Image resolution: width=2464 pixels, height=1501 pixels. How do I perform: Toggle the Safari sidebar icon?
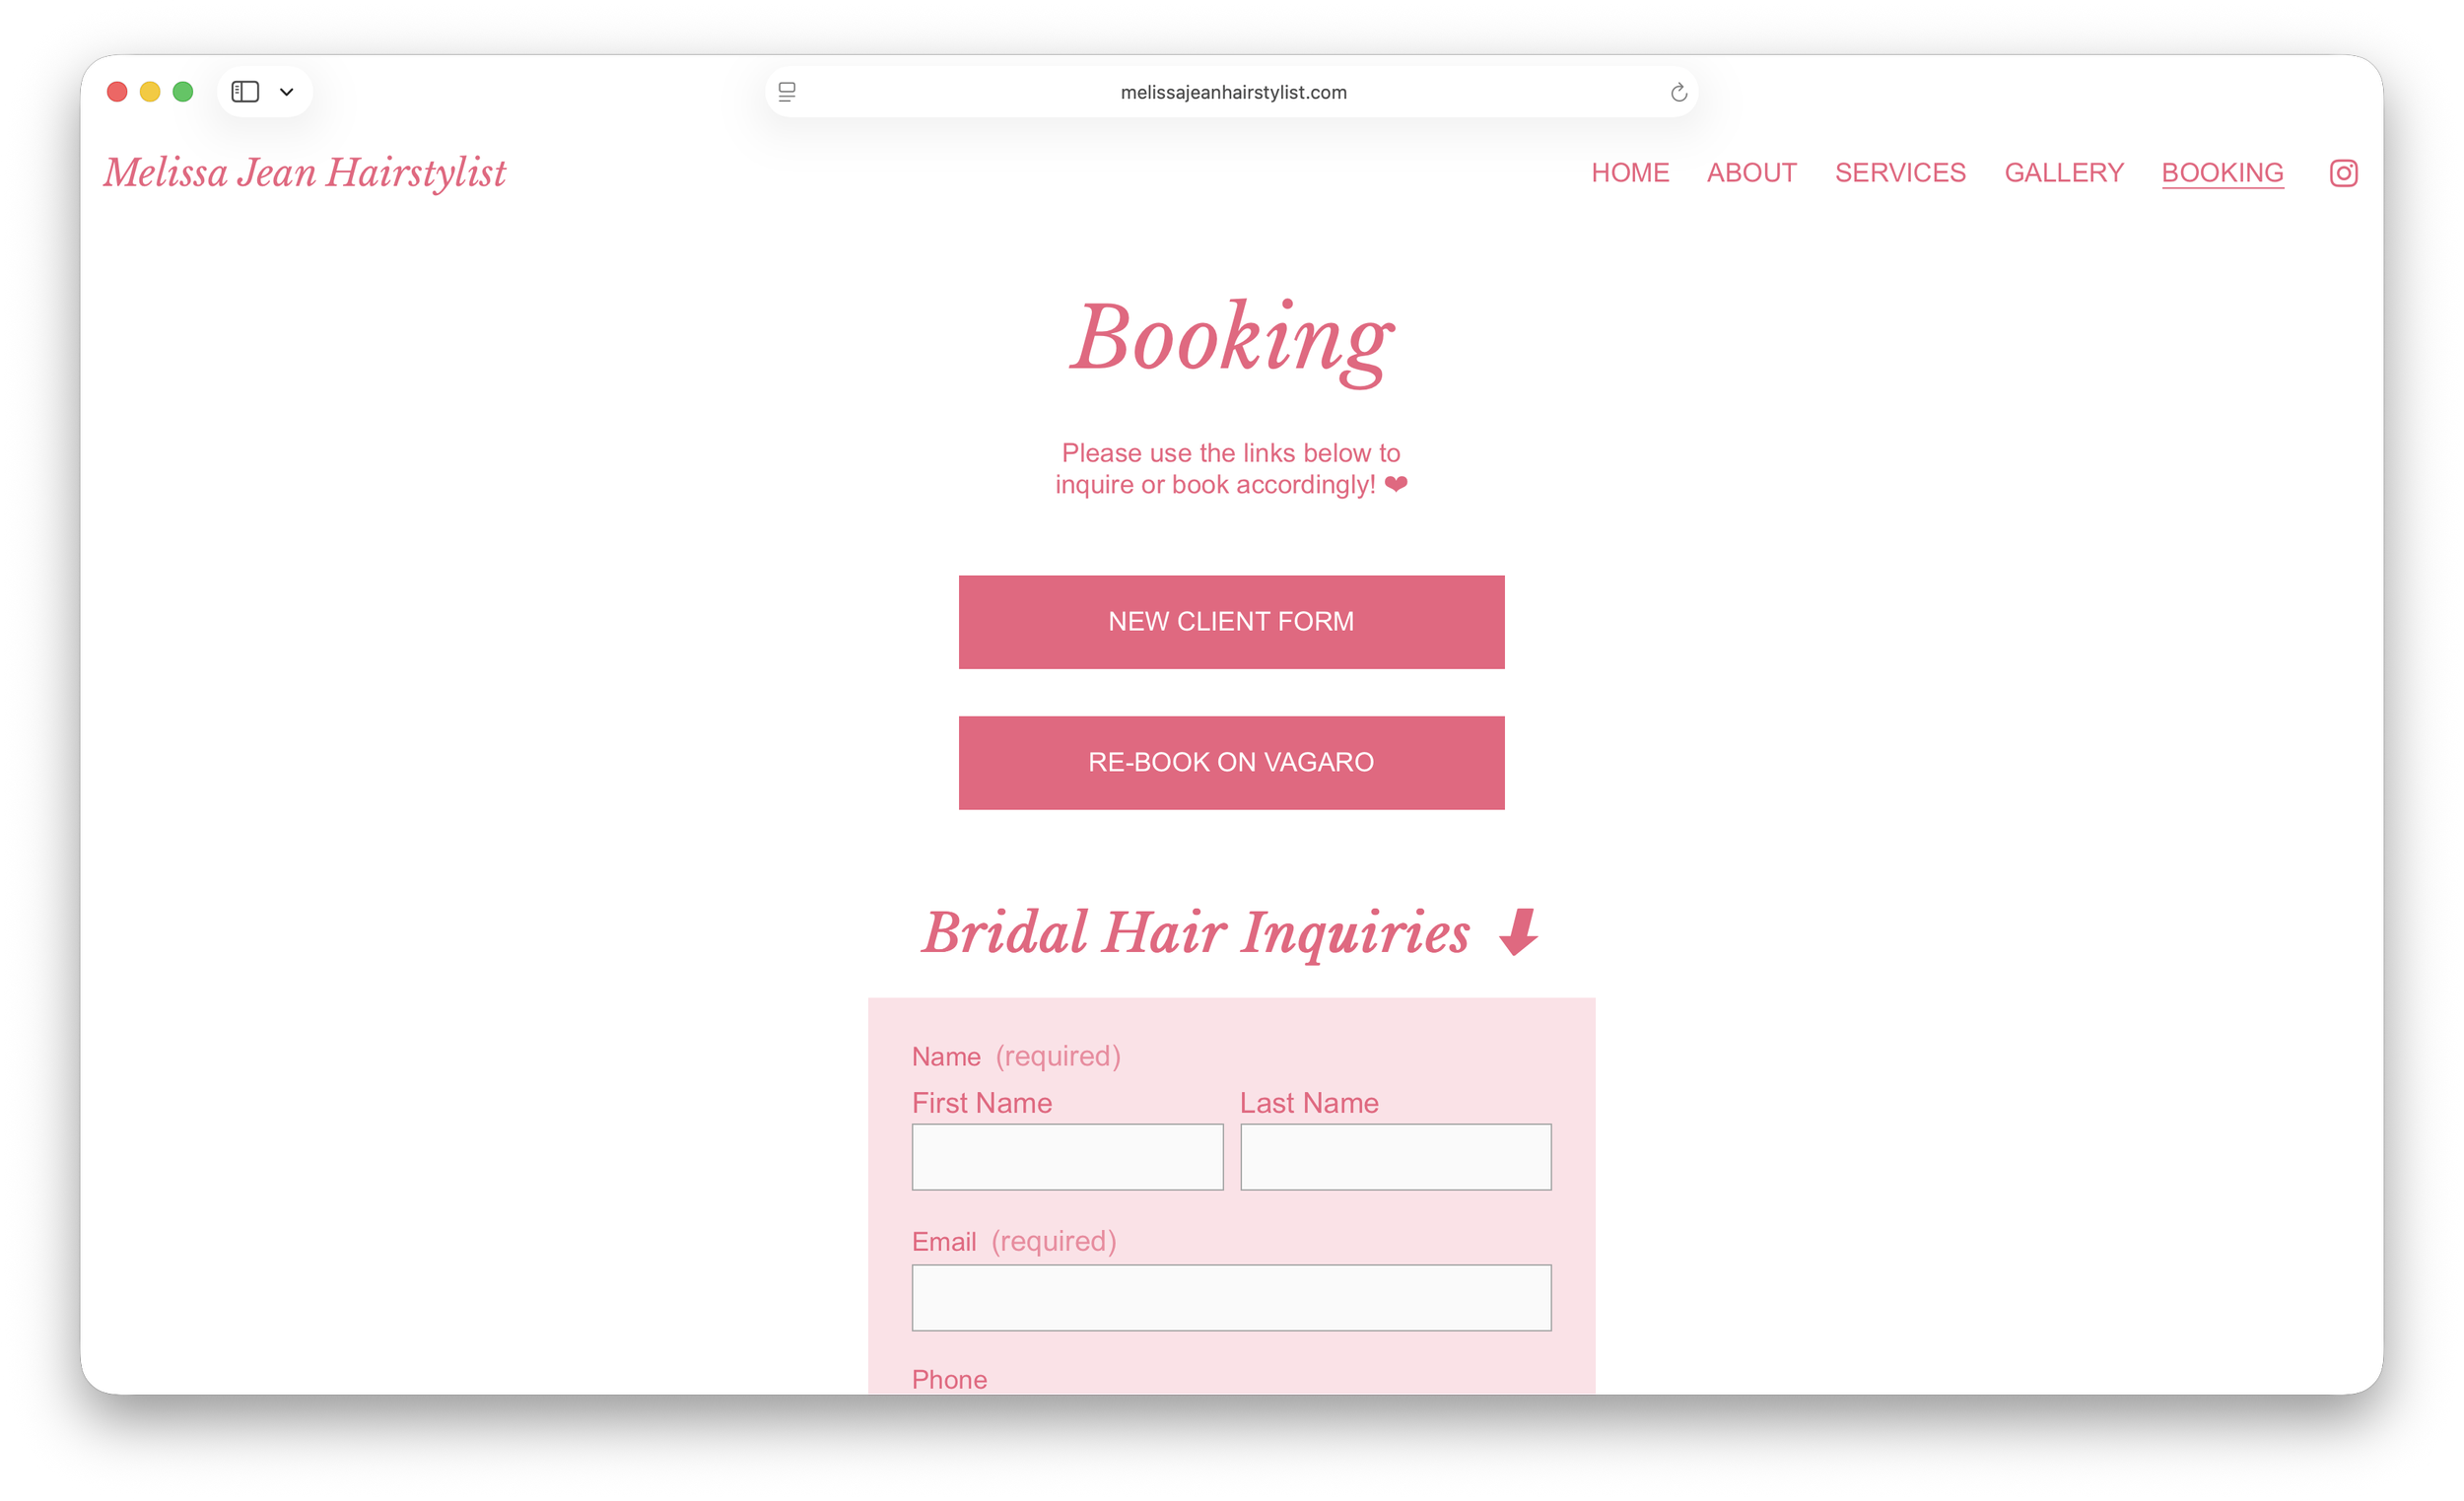click(x=245, y=92)
